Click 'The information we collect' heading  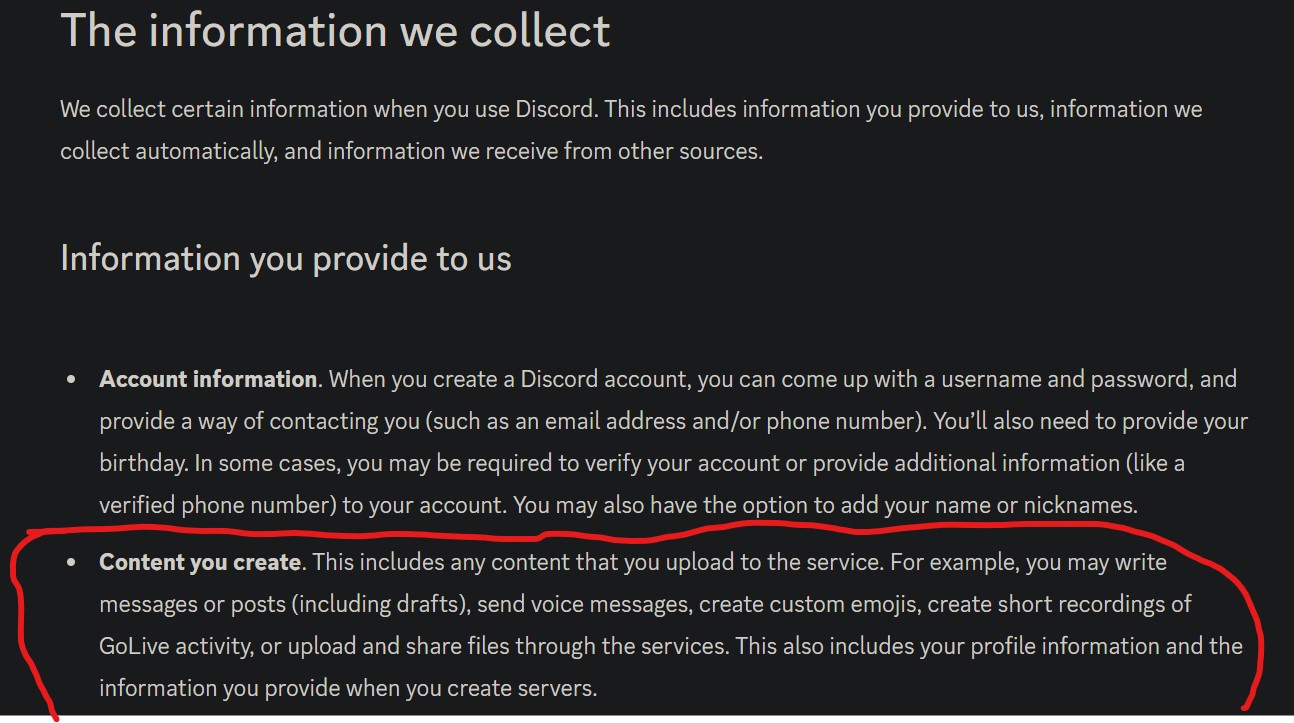(335, 29)
